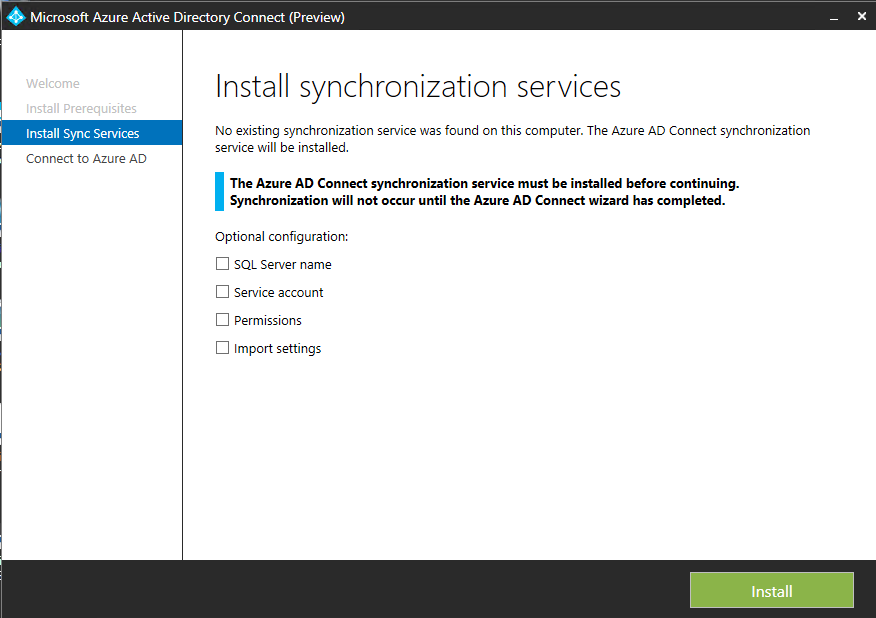Click the window title text in title bar

point(187,16)
